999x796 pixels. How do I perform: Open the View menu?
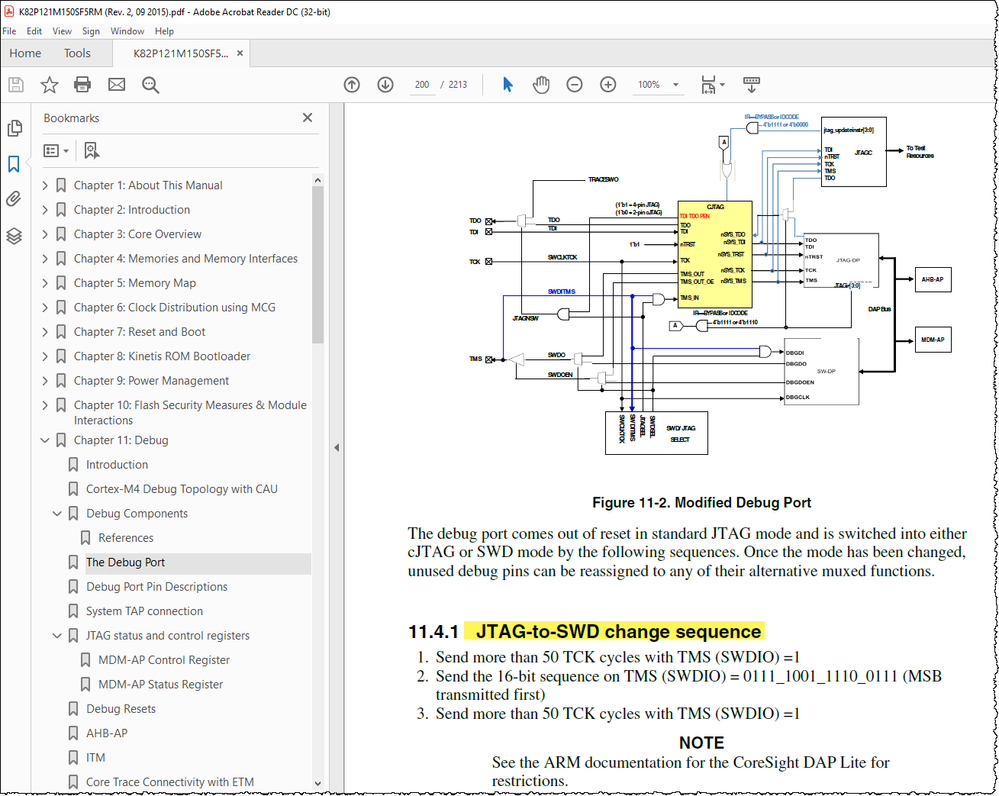pos(62,31)
